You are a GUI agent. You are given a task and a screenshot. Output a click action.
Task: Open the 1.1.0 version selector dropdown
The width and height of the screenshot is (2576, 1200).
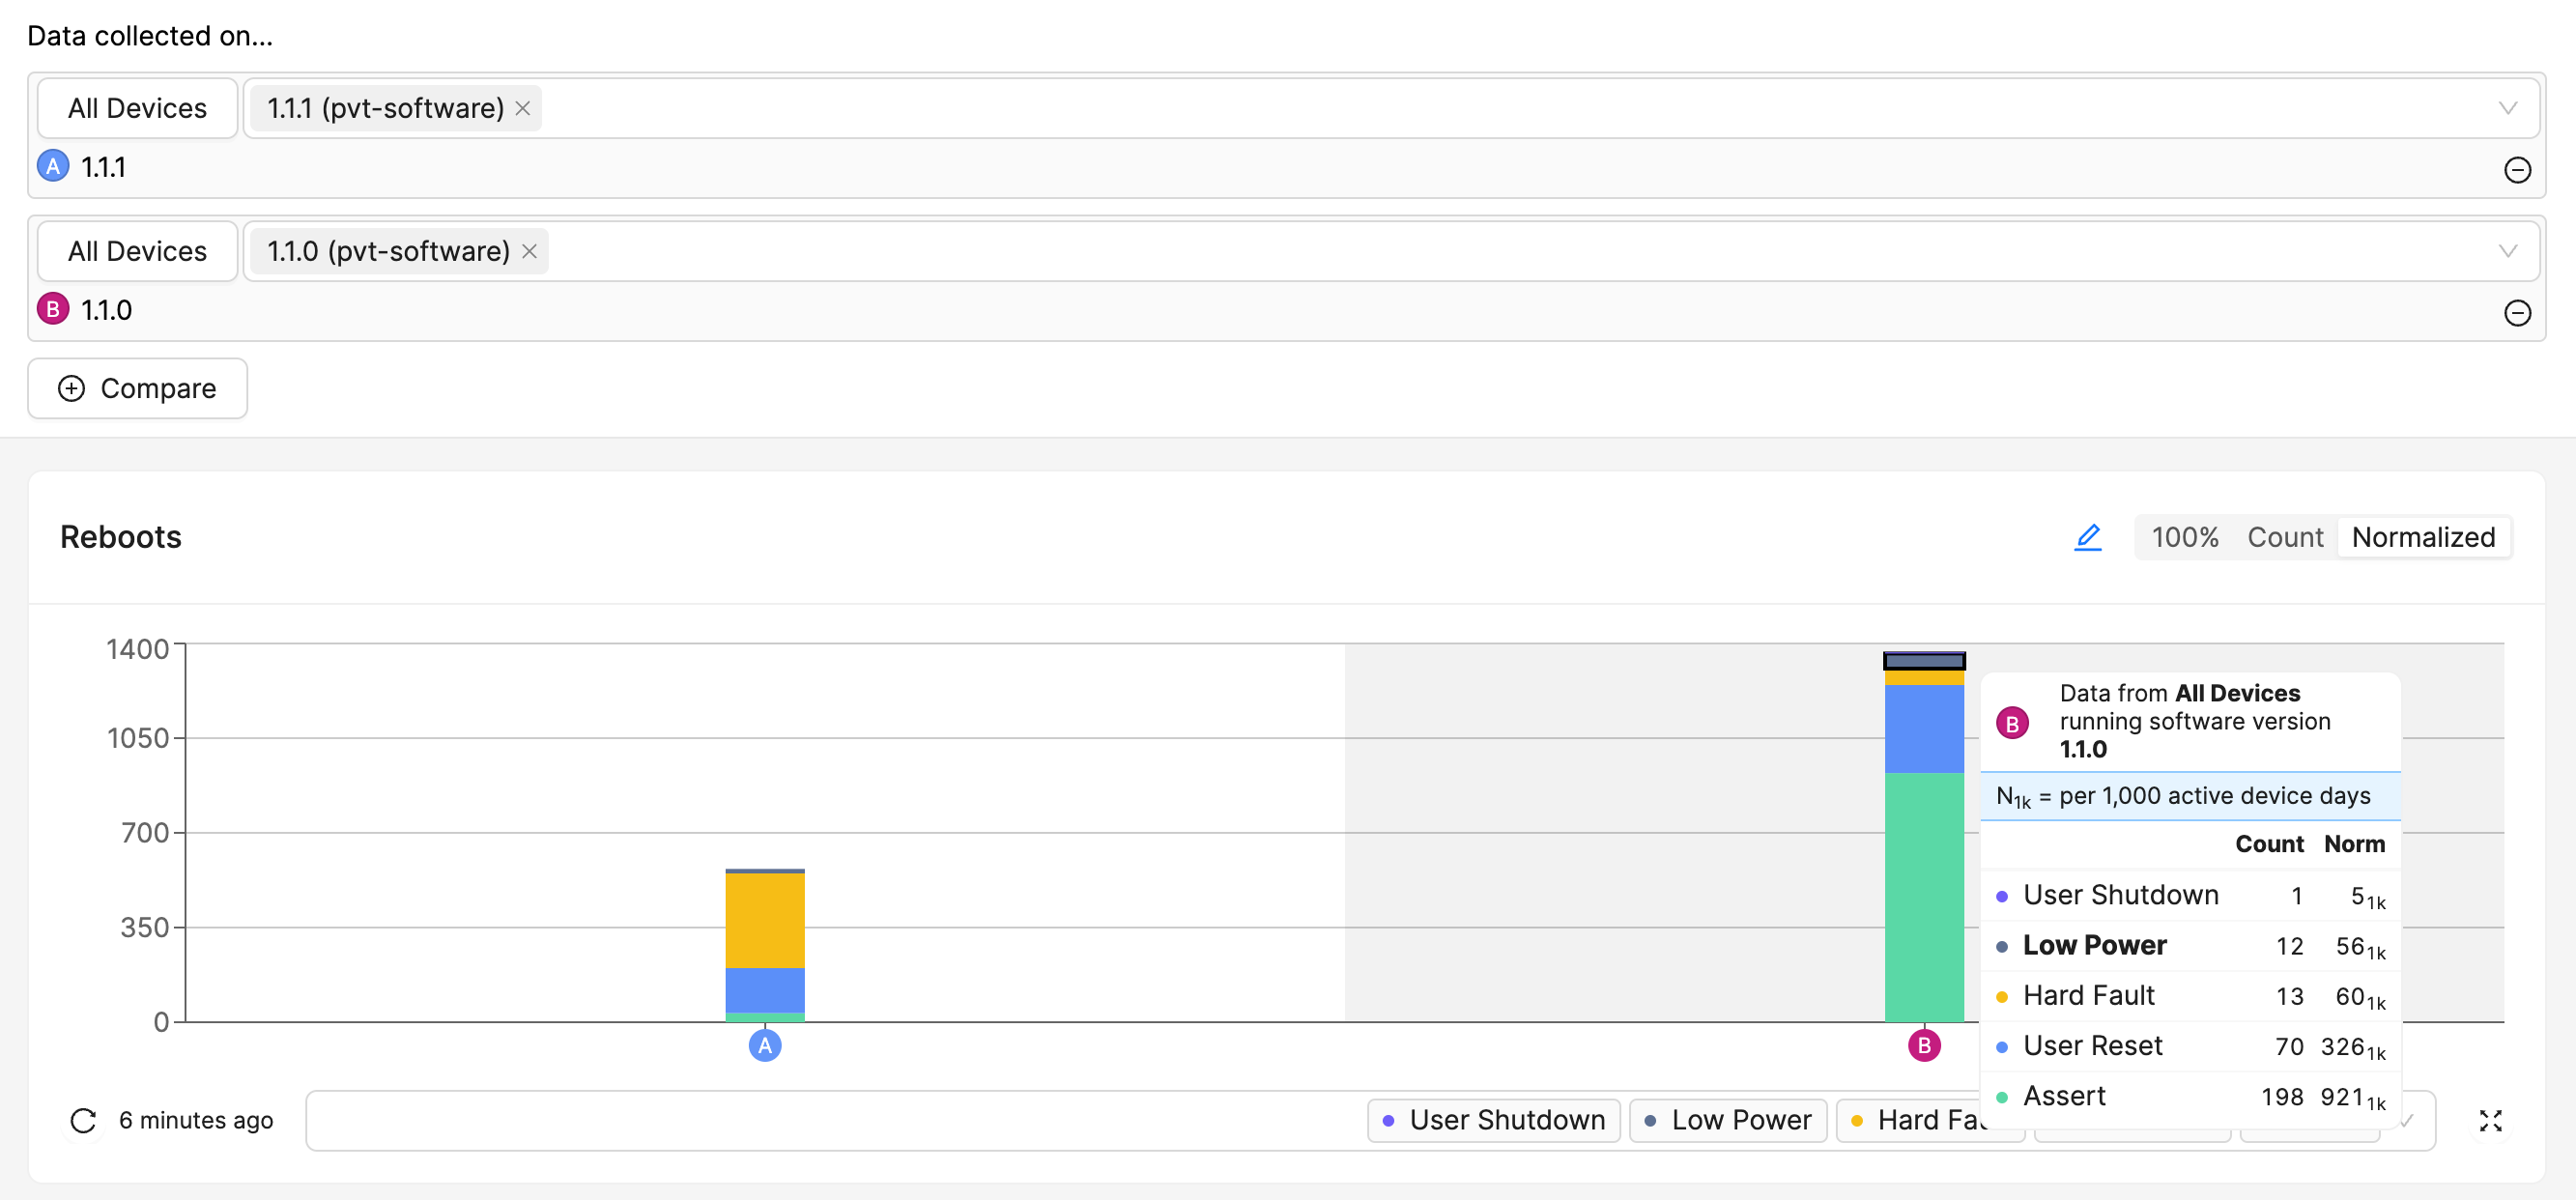2507,250
